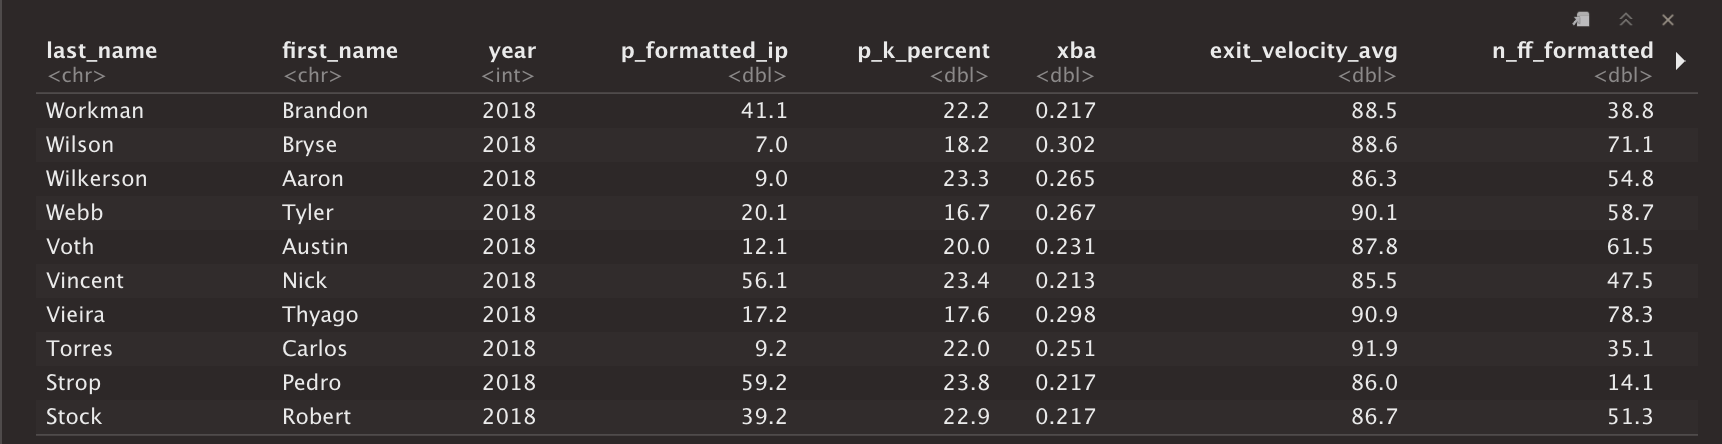Select the Strop innings value 59.2
The width and height of the screenshot is (1722, 444).
point(764,383)
